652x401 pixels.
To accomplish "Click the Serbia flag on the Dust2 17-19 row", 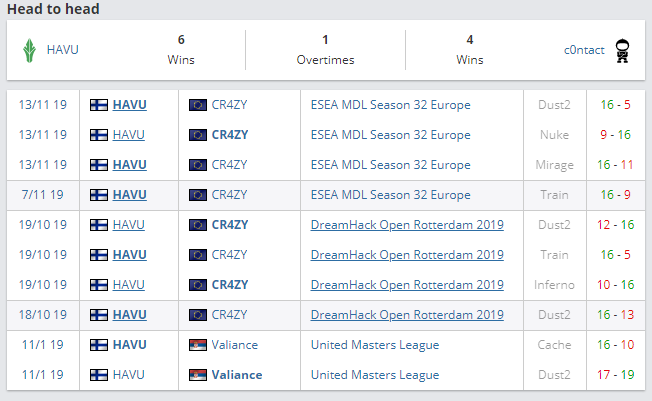I will [x=198, y=375].
